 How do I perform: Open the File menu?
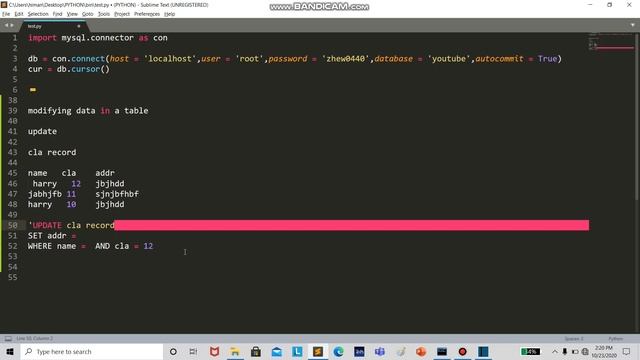(6, 14)
